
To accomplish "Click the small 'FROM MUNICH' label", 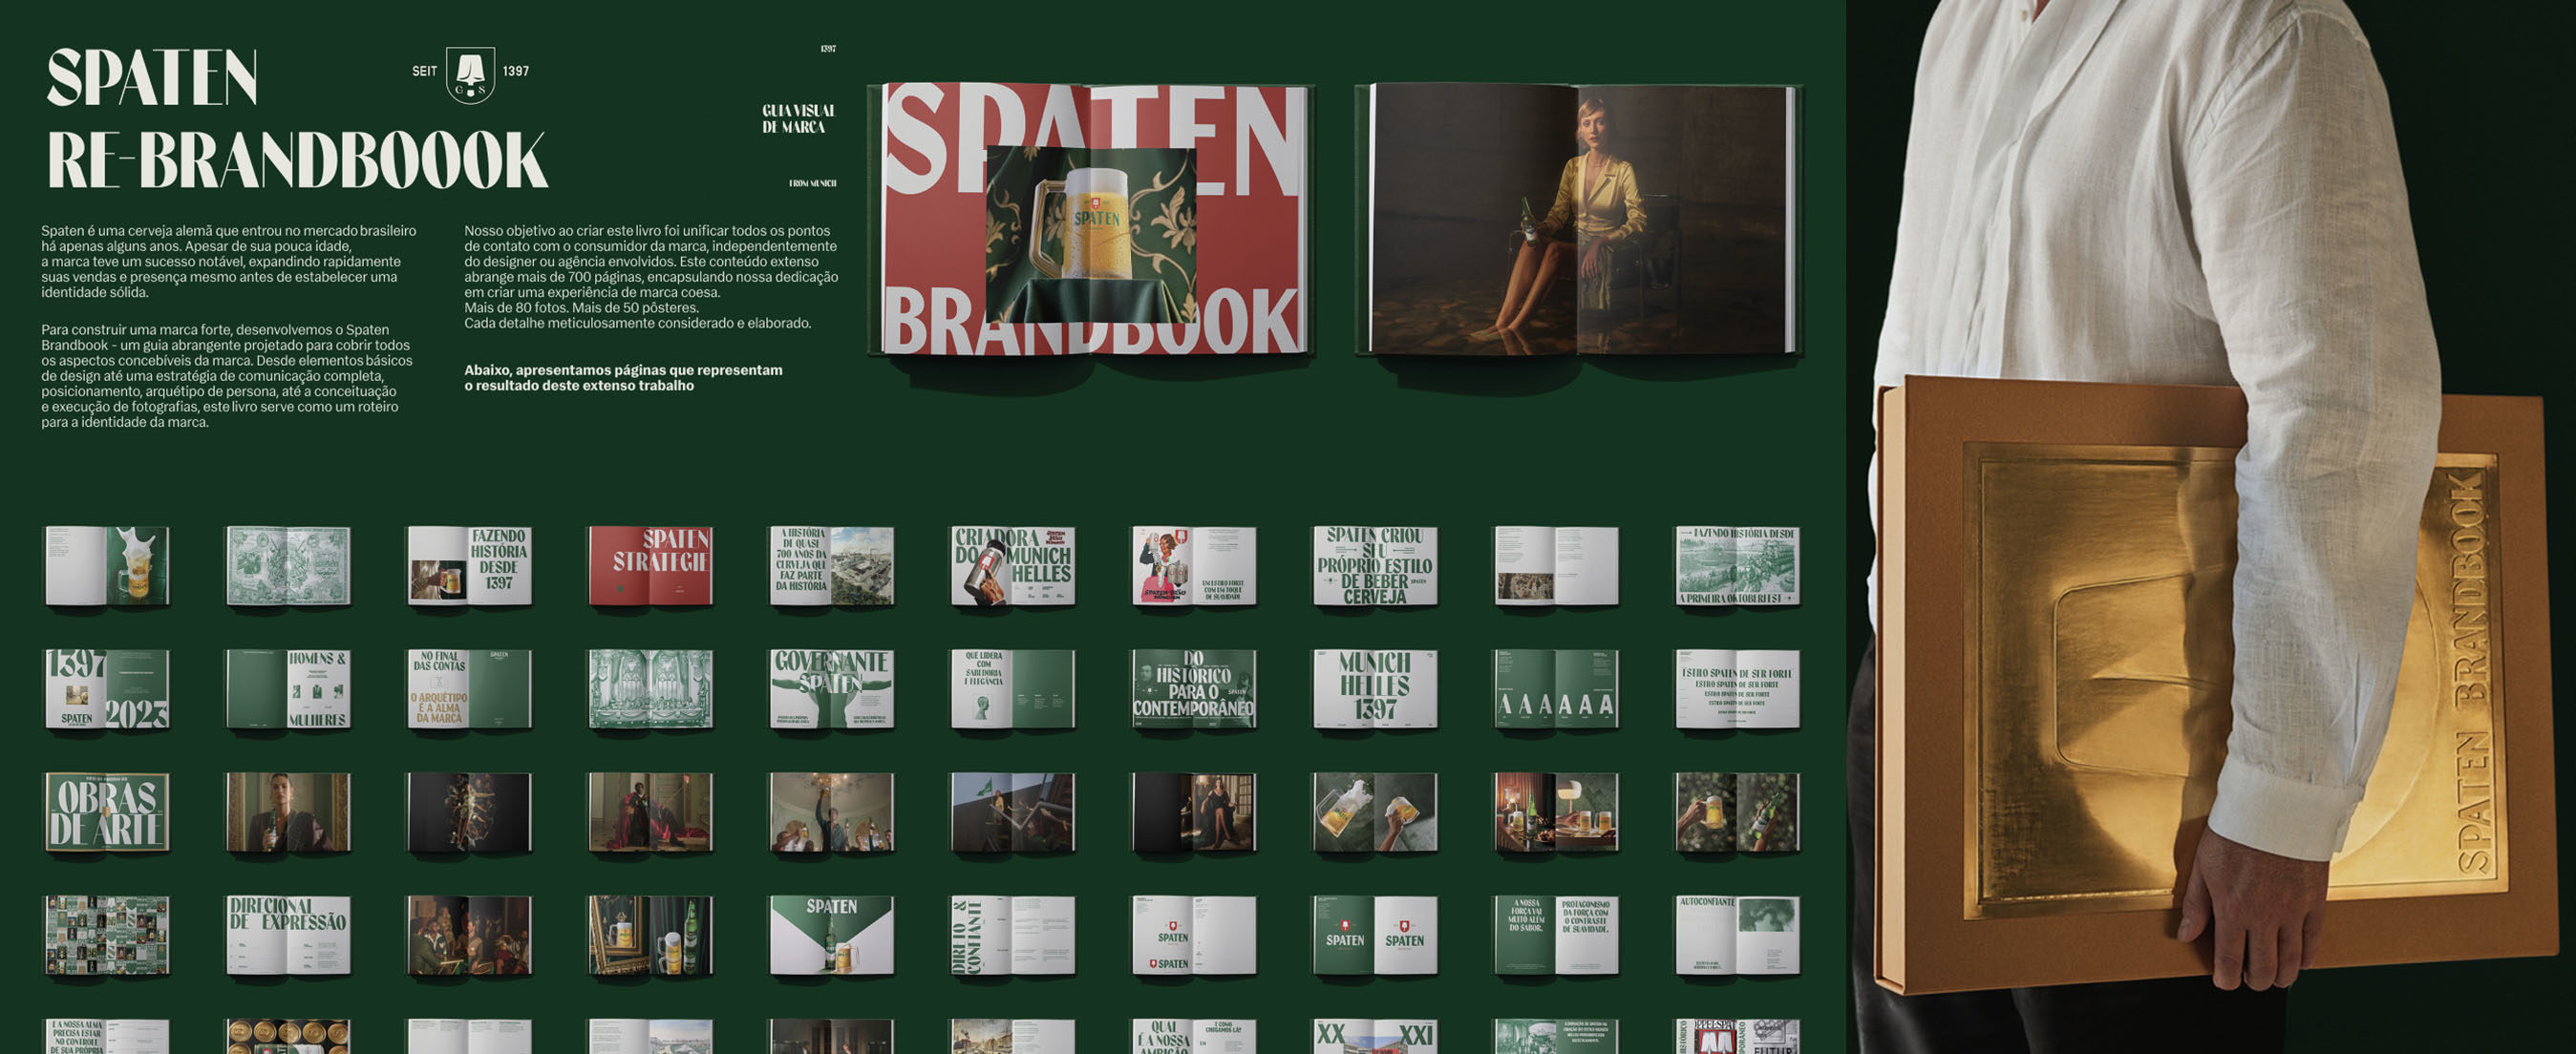I will coord(812,184).
